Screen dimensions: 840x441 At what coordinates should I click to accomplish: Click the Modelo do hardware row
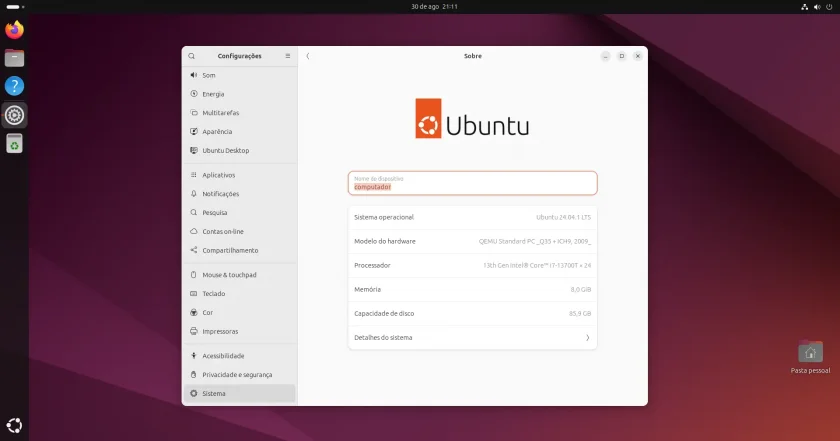(x=472, y=242)
